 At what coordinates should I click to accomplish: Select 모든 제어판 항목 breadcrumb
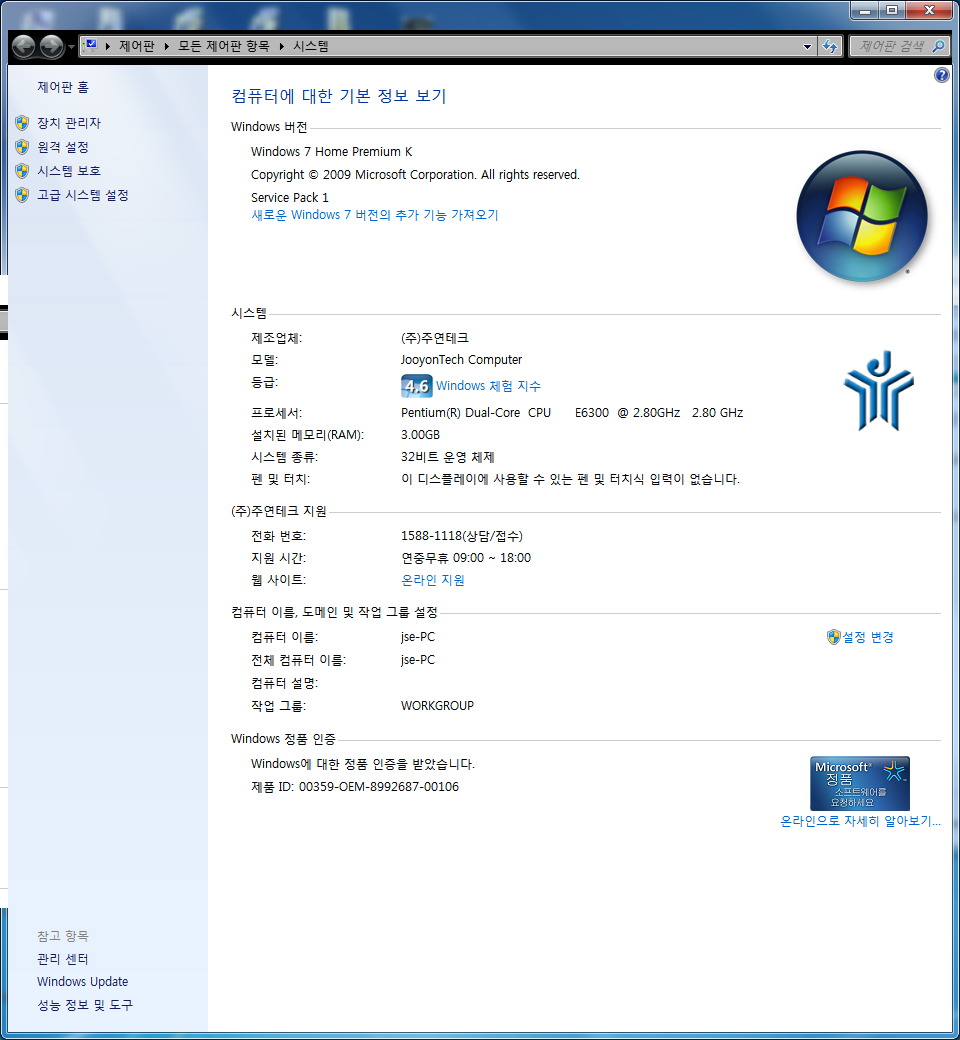pyautogui.click(x=224, y=46)
